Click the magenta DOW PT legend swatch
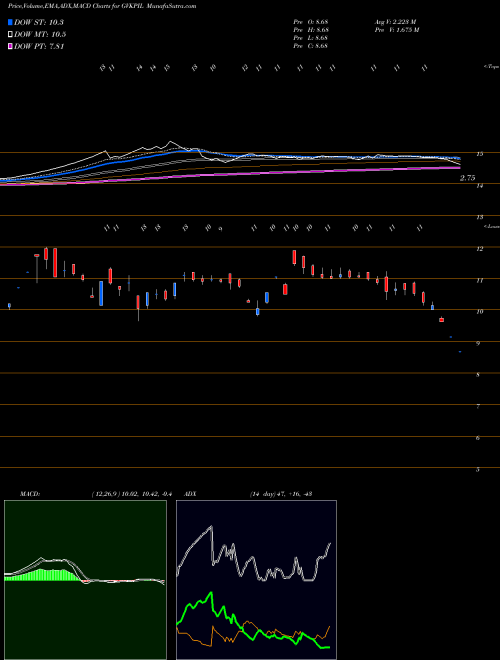 coord(10,47)
